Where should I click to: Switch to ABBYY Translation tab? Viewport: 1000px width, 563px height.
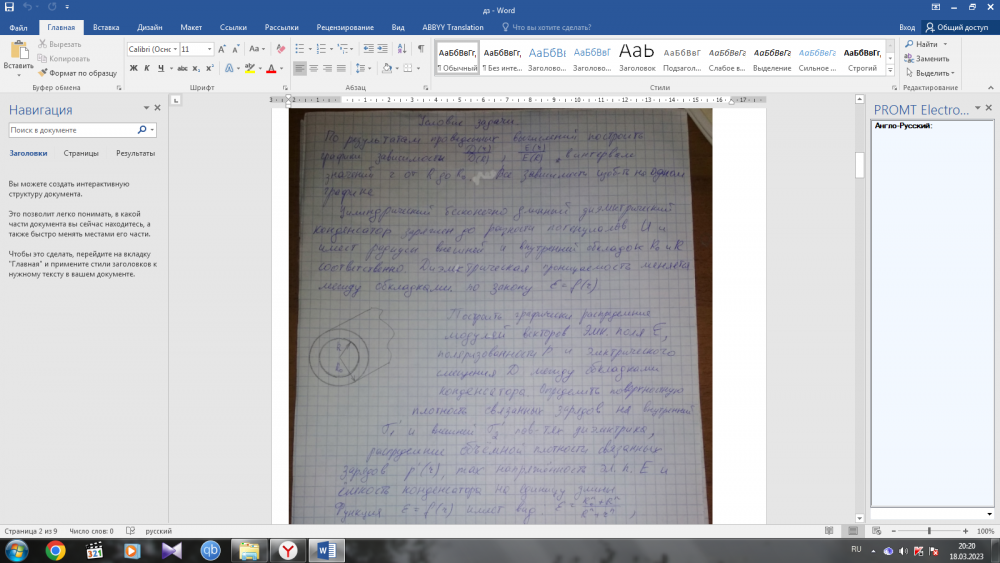pyautogui.click(x=453, y=27)
